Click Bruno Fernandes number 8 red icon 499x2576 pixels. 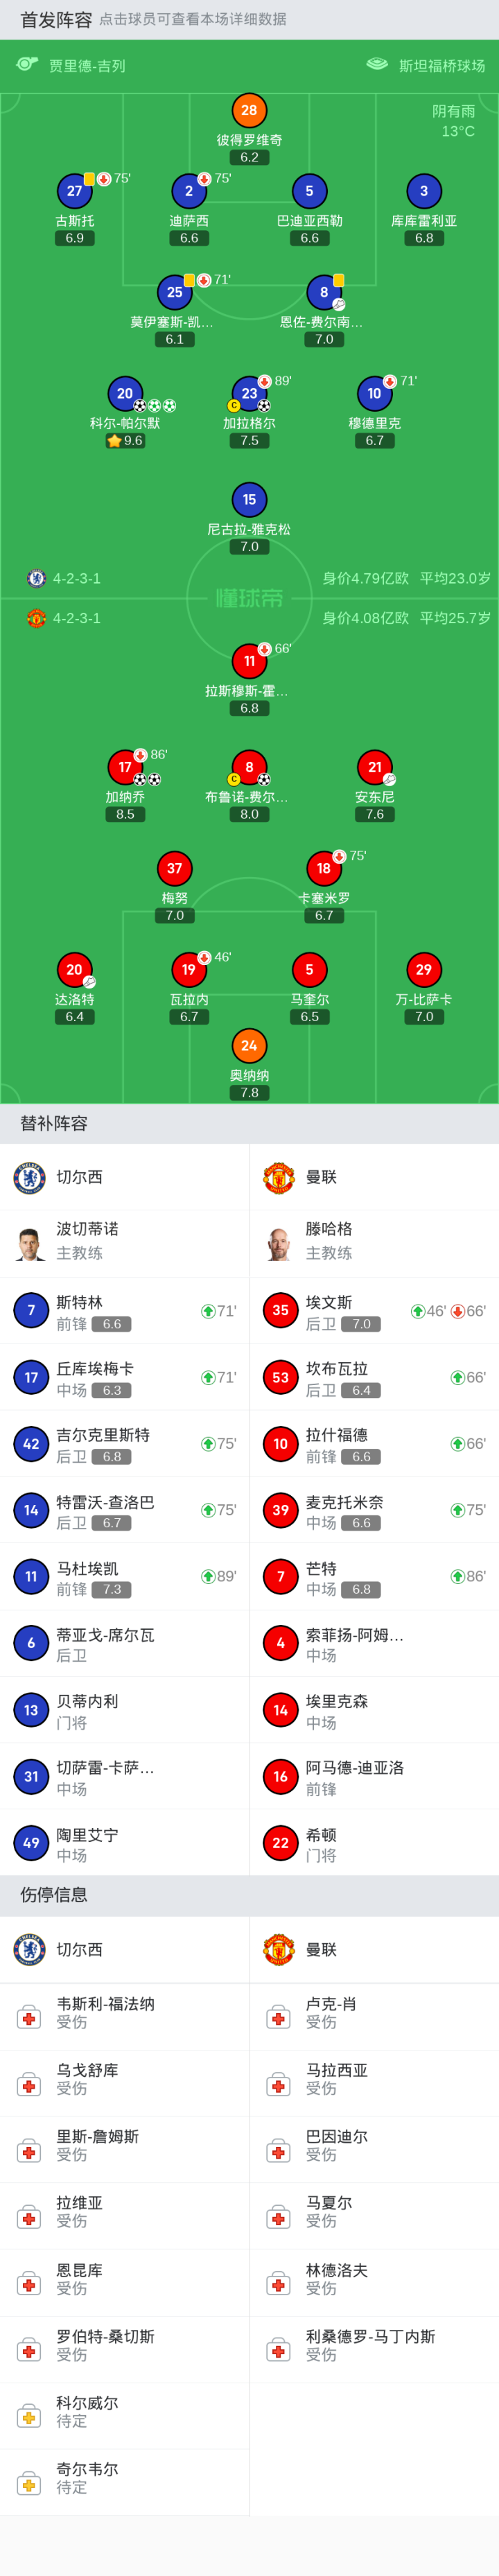[249, 767]
